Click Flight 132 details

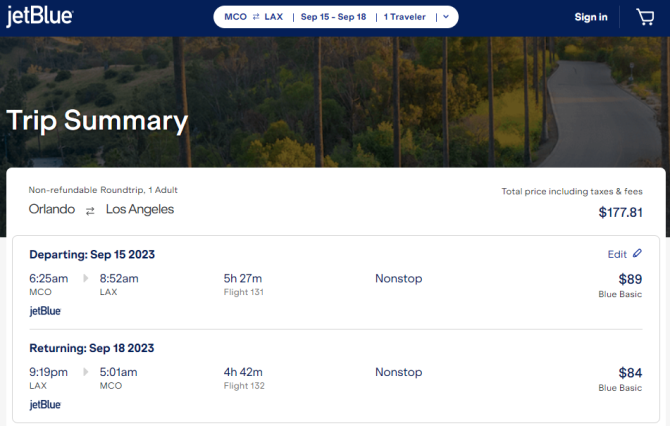pyautogui.click(x=244, y=386)
